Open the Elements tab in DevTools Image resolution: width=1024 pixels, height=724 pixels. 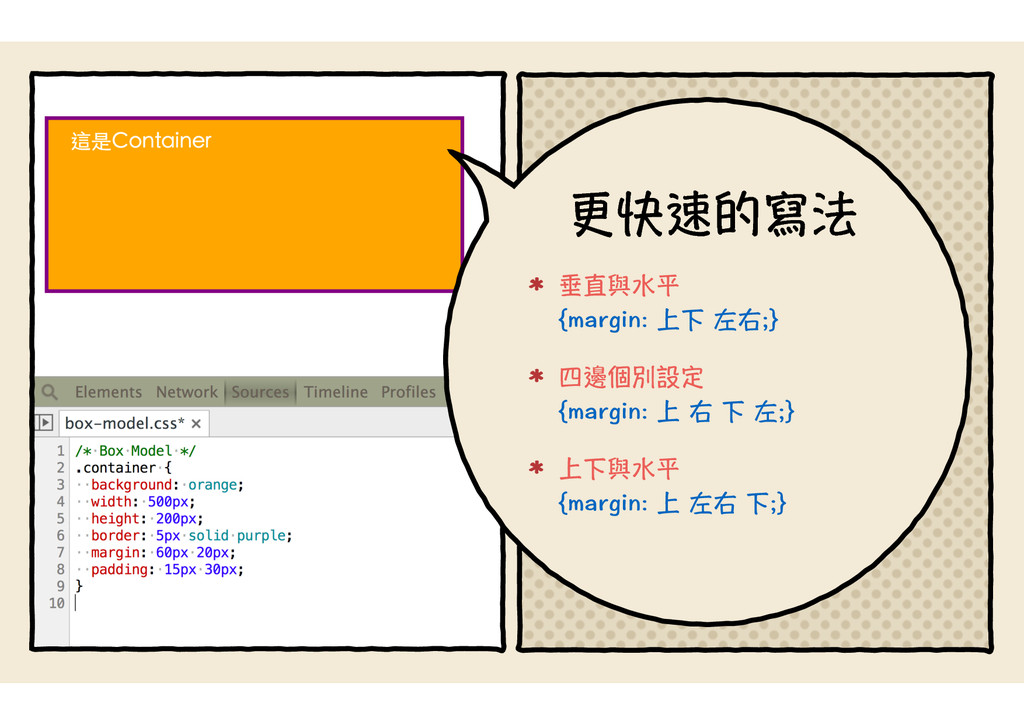[108, 392]
